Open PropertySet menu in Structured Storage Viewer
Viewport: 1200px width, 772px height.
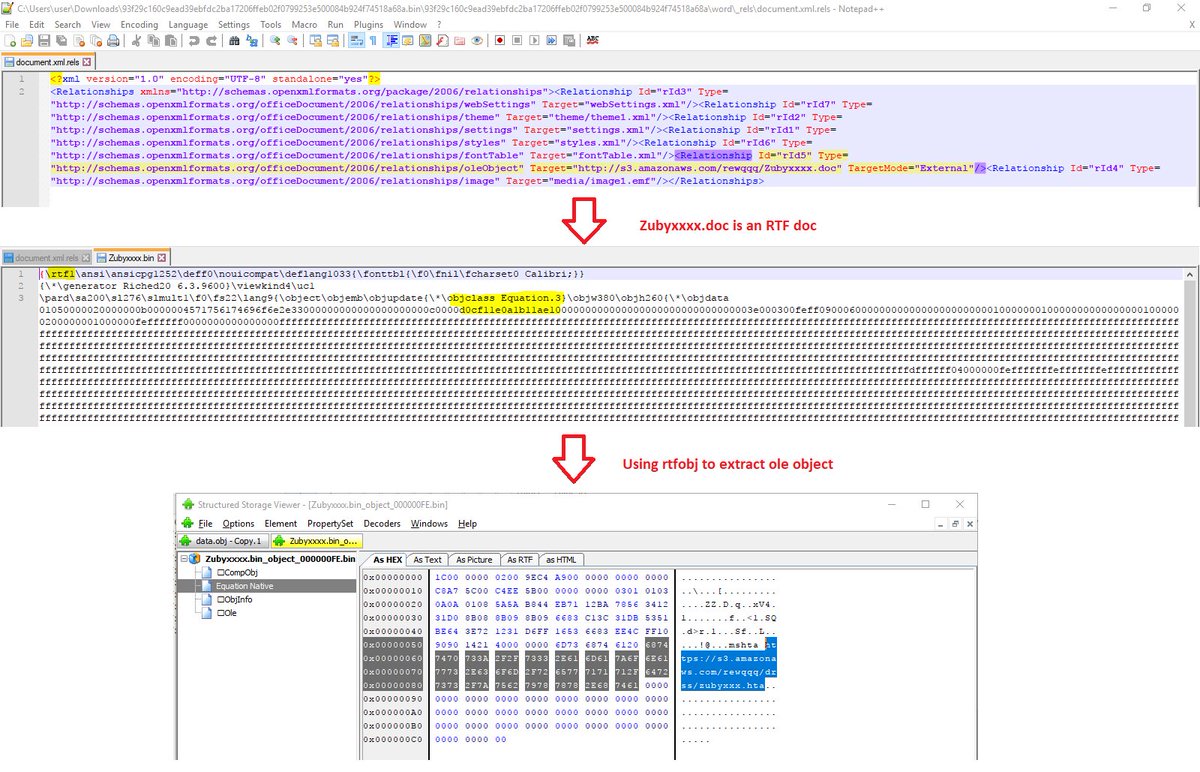330,524
